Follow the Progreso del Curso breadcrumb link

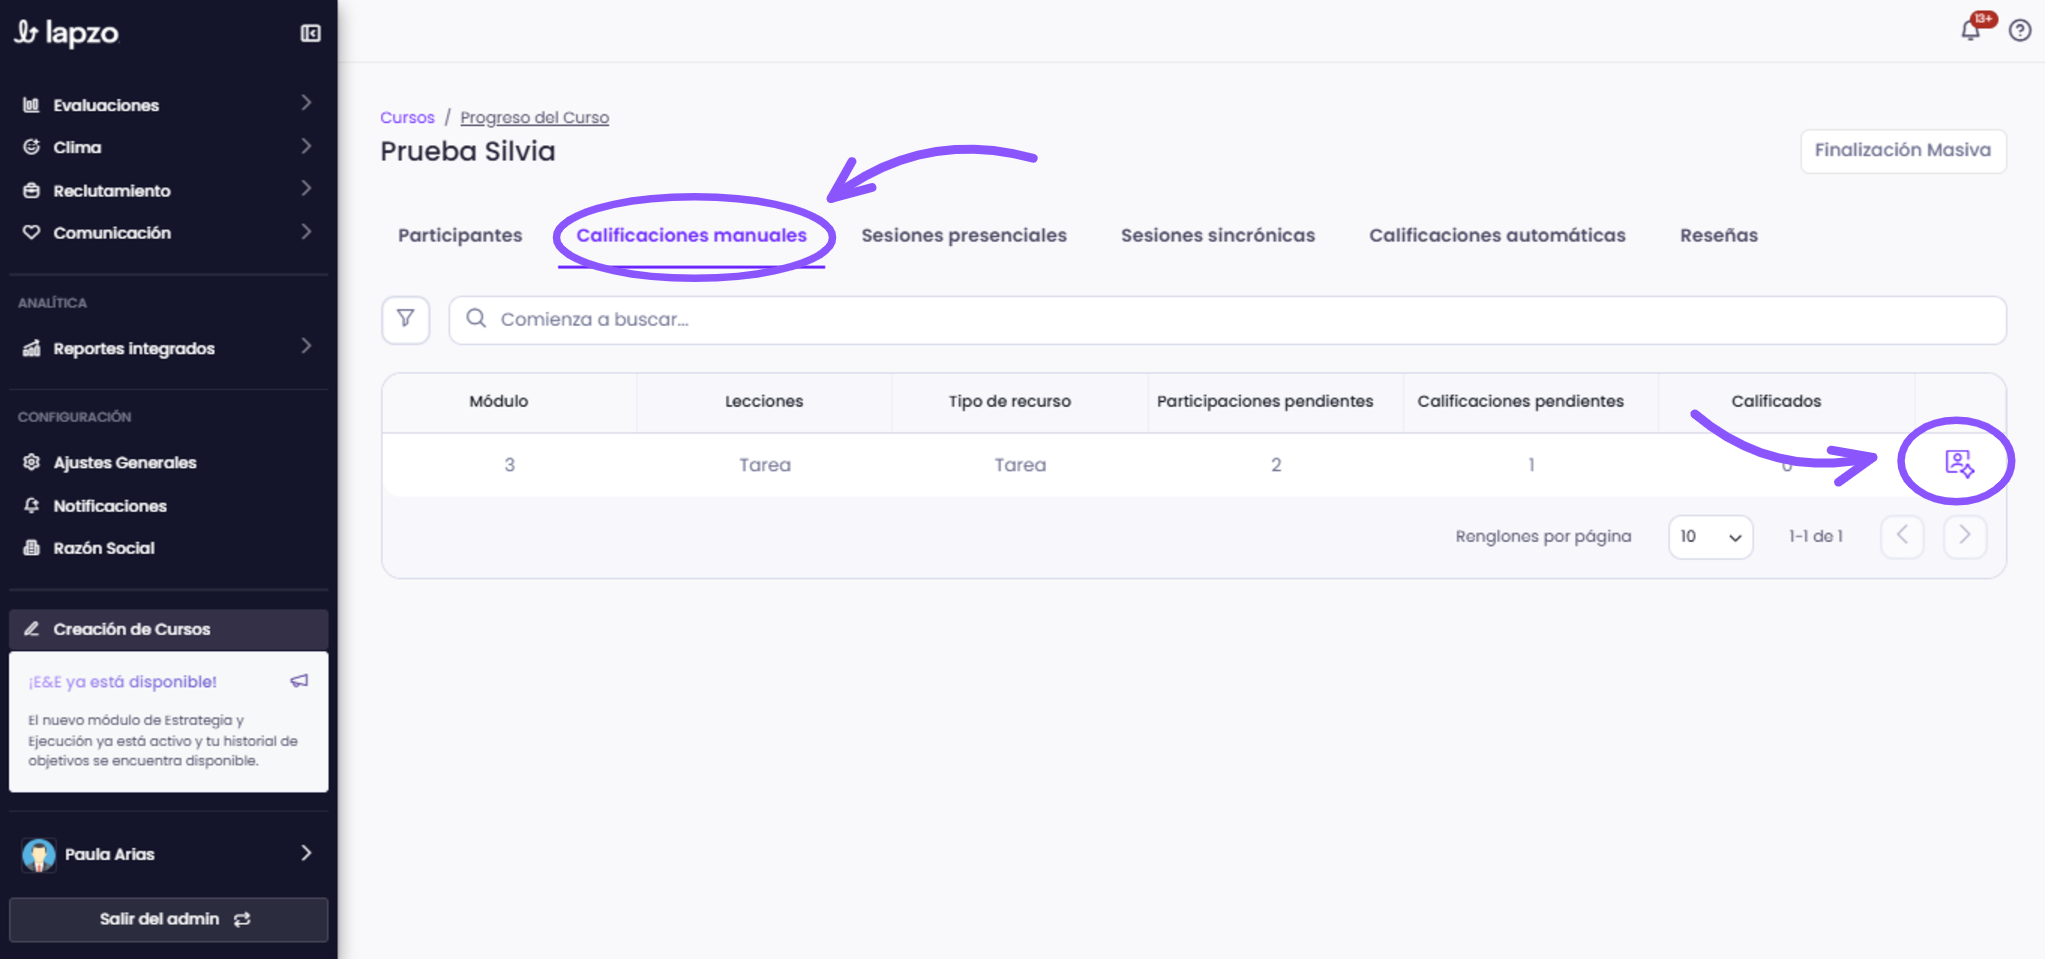click(x=534, y=117)
